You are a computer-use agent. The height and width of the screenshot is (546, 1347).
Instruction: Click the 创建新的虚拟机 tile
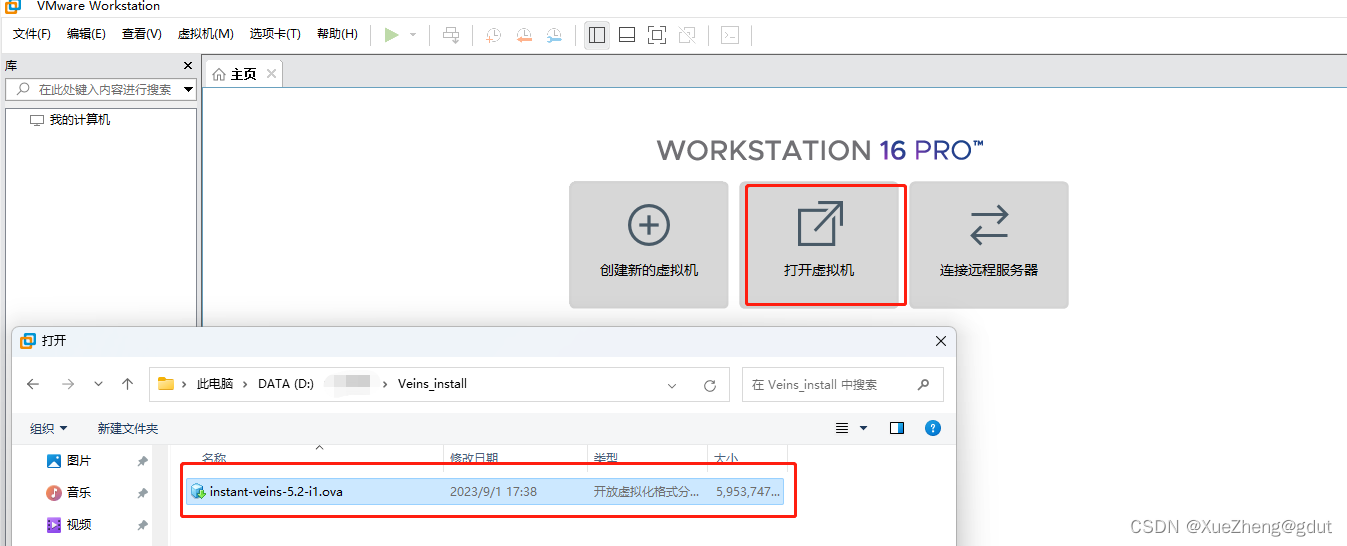[649, 244]
